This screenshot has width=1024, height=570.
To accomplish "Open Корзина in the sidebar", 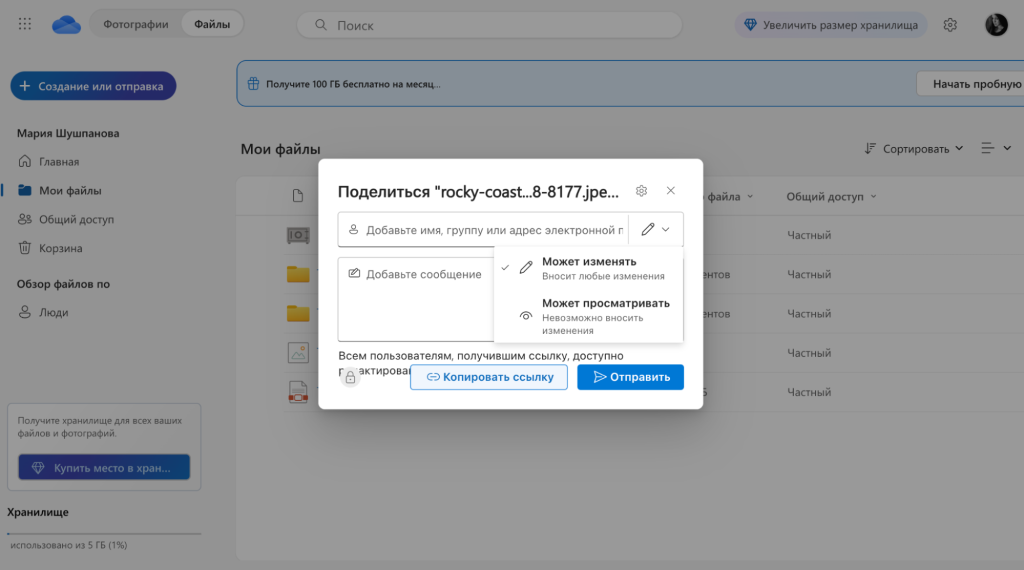I will (x=60, y=248).
